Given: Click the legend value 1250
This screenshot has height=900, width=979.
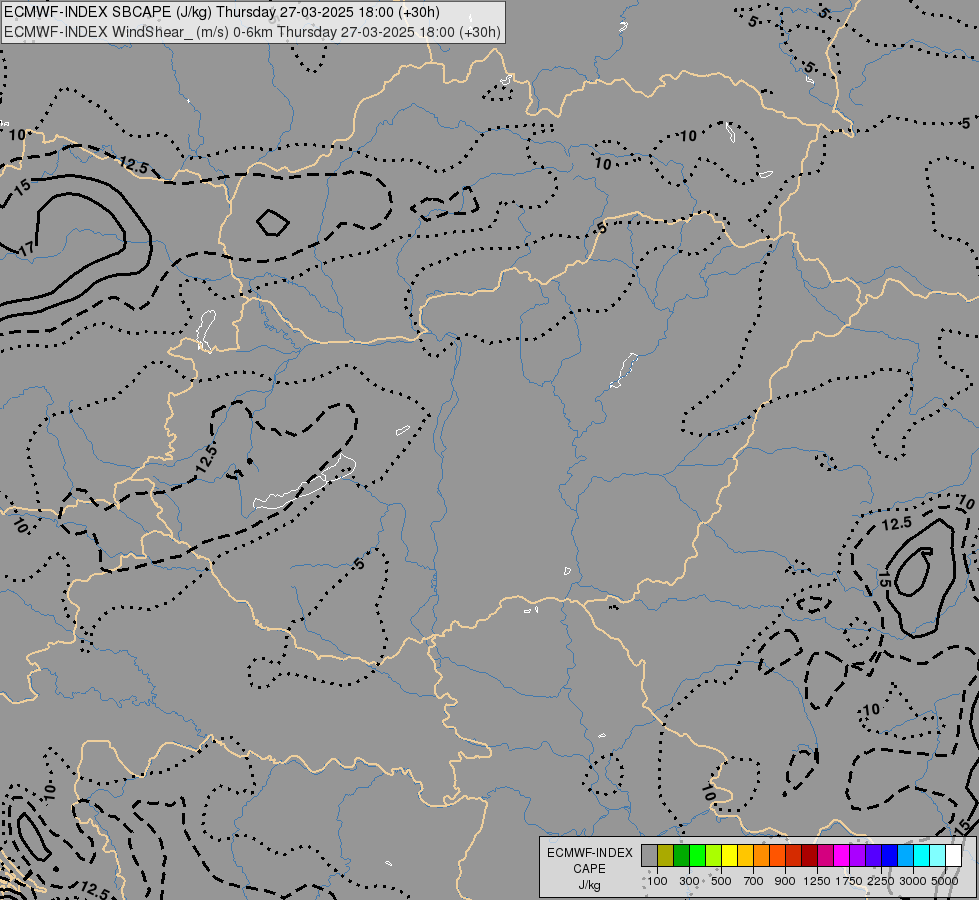Looking at the screenshot, I should pos(817,881).
